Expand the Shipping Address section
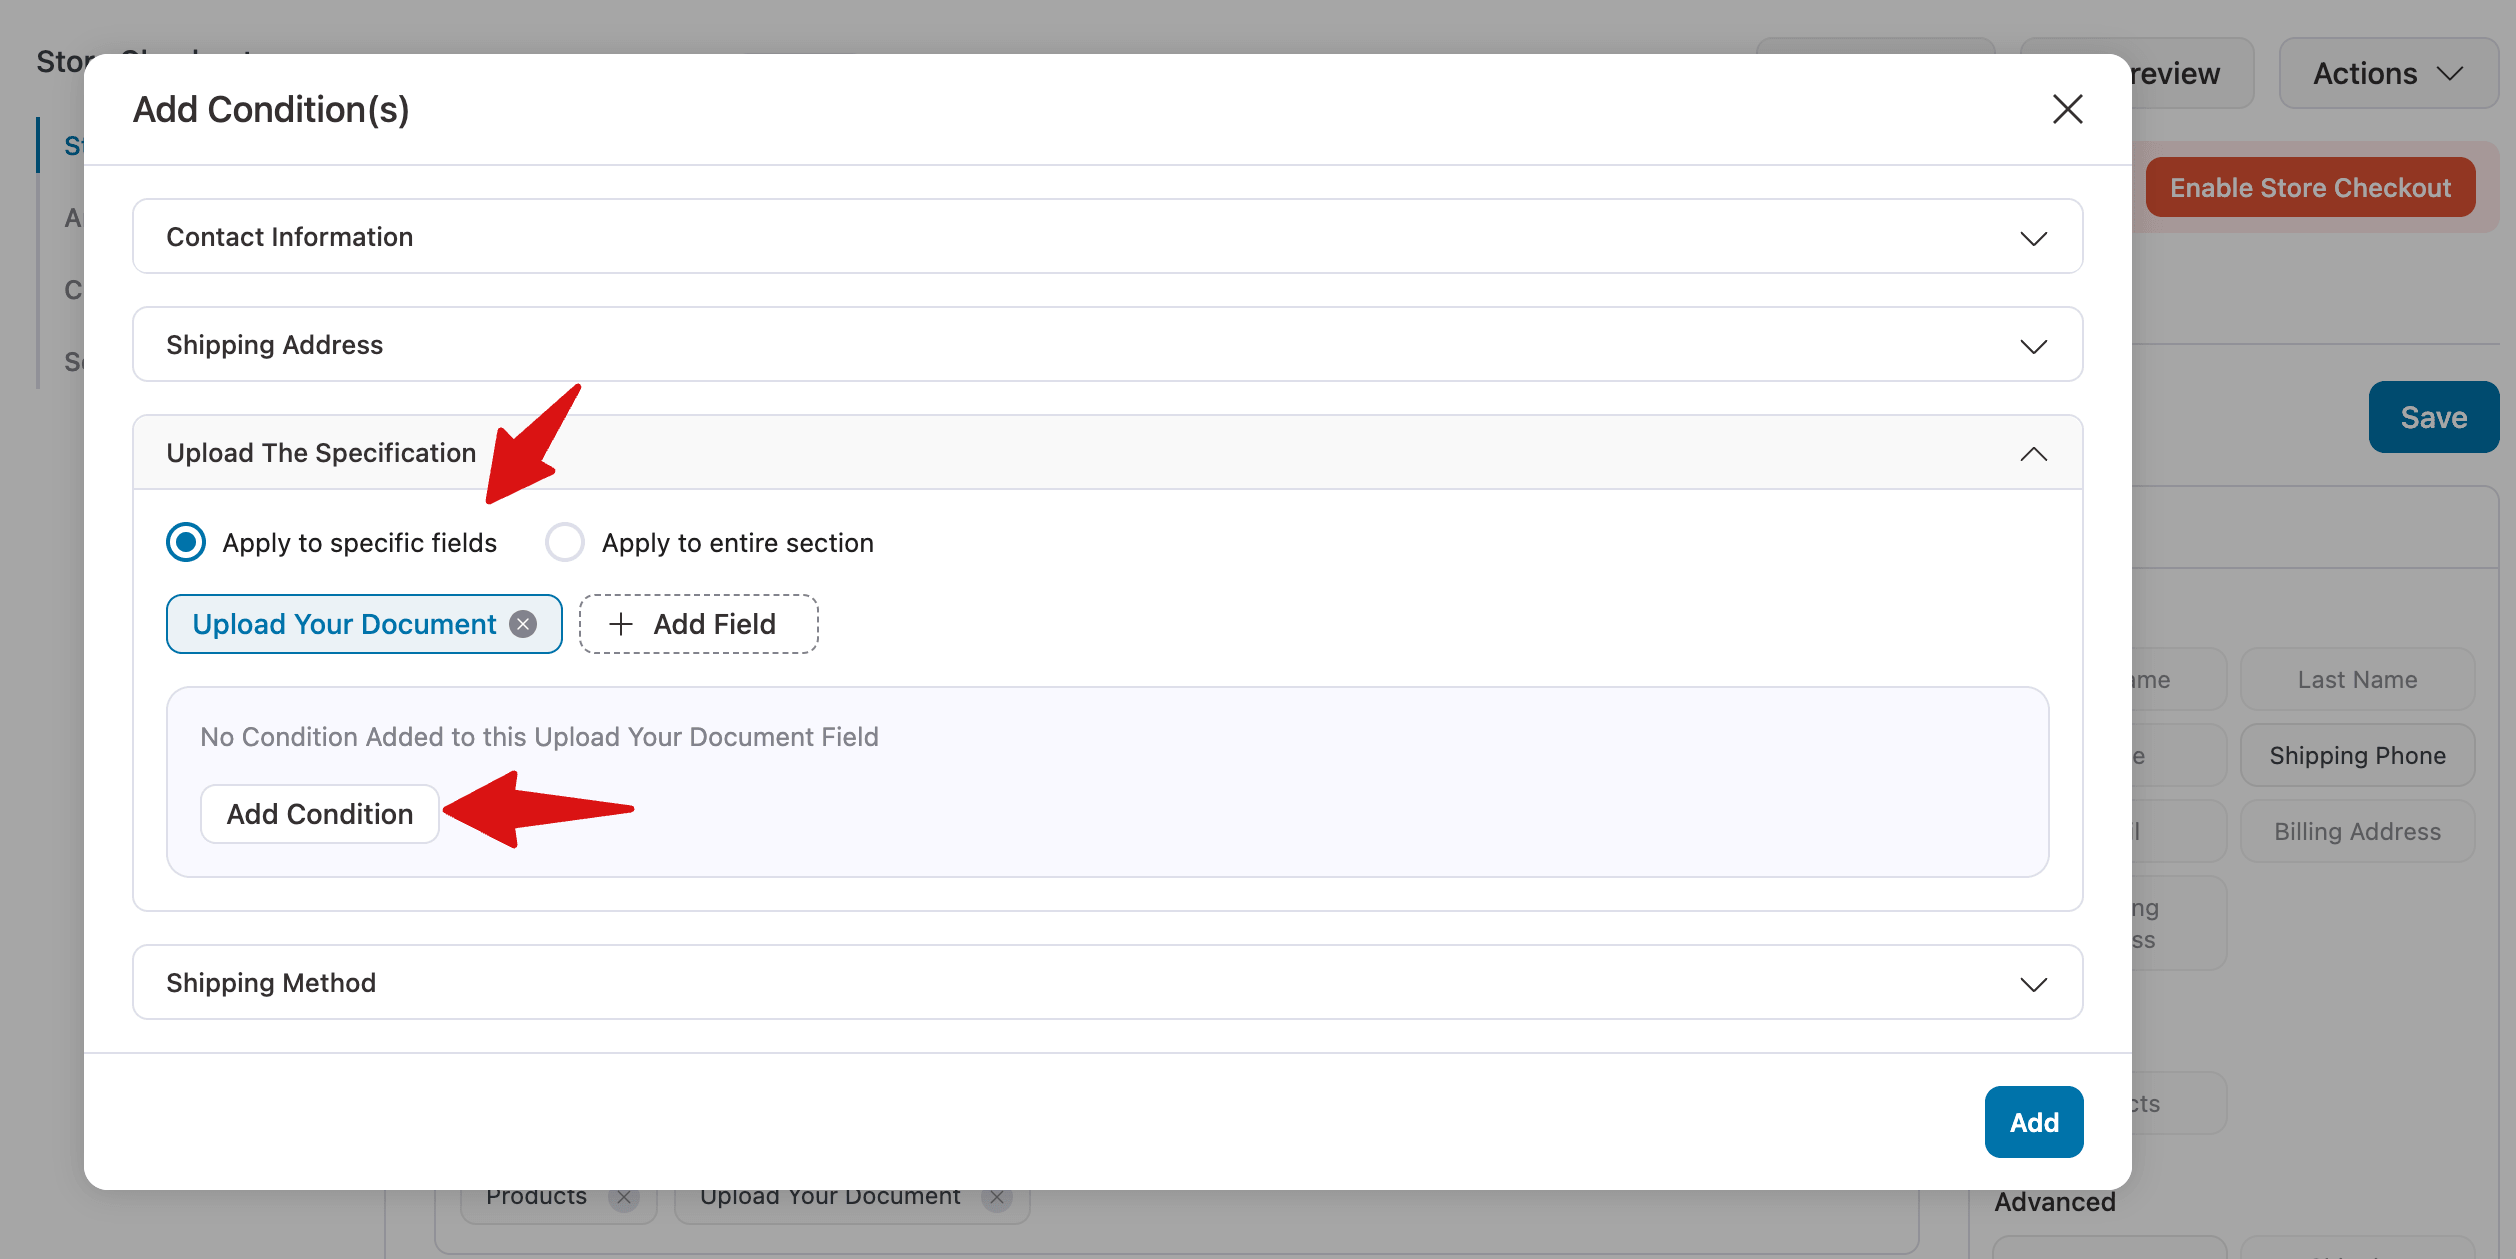Screen dimensions: 2516x1259 tap(2033, 346)
